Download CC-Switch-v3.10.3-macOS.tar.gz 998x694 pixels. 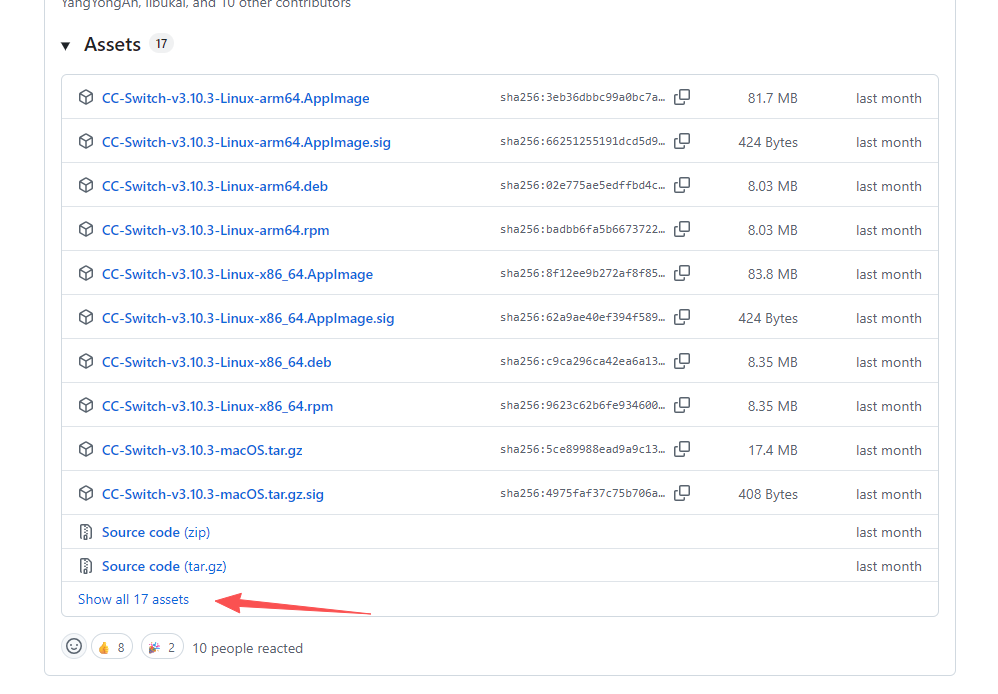[202, 450]
